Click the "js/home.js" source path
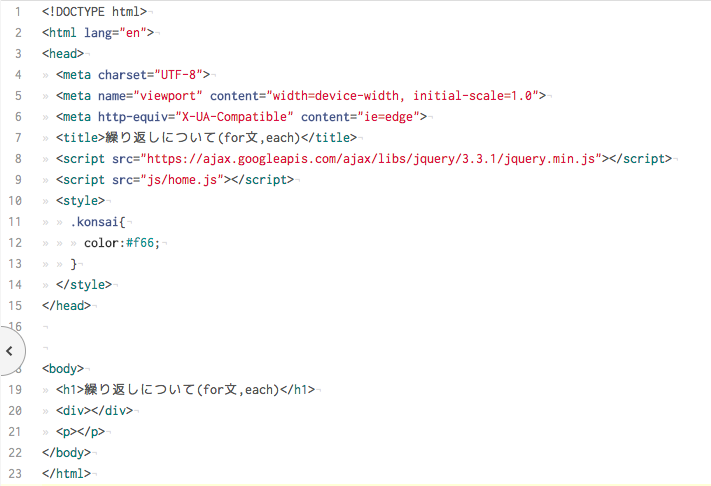This screenshot has height=486, width=711. pyautogui.click(x=182, y=180)
